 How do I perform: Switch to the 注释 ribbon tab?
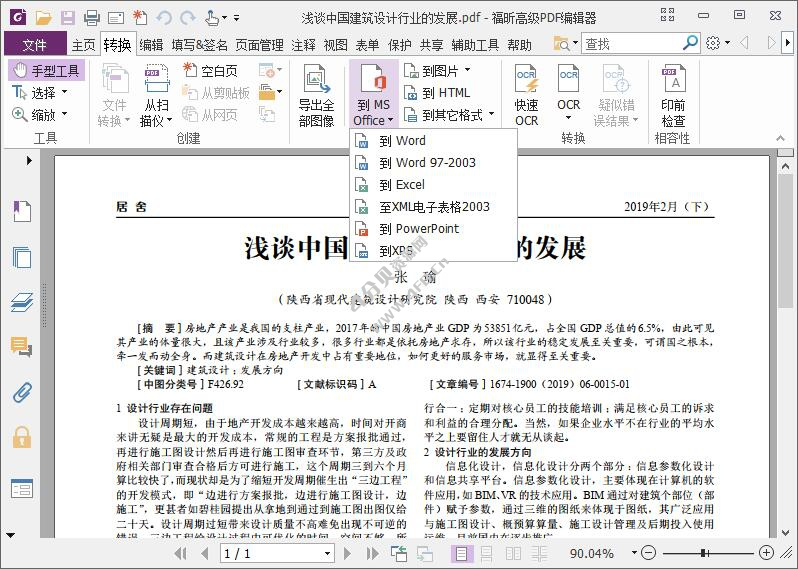(303, 45)
